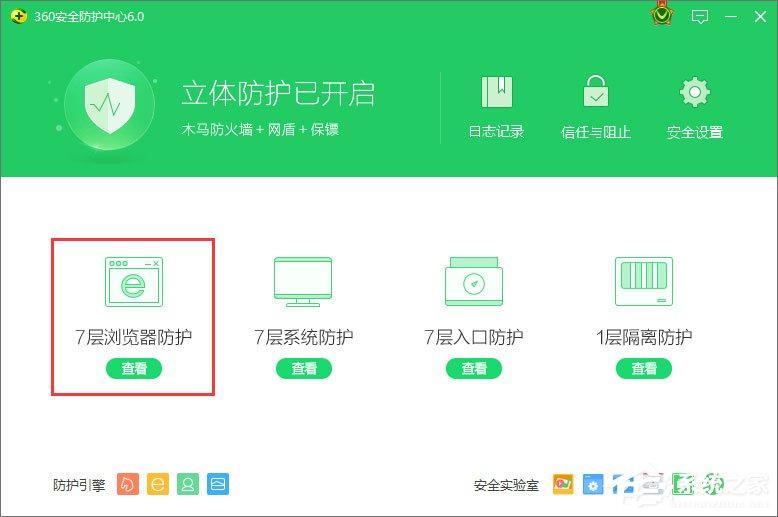View 7层浏览器防护 details with 查看

click(134, 369)
